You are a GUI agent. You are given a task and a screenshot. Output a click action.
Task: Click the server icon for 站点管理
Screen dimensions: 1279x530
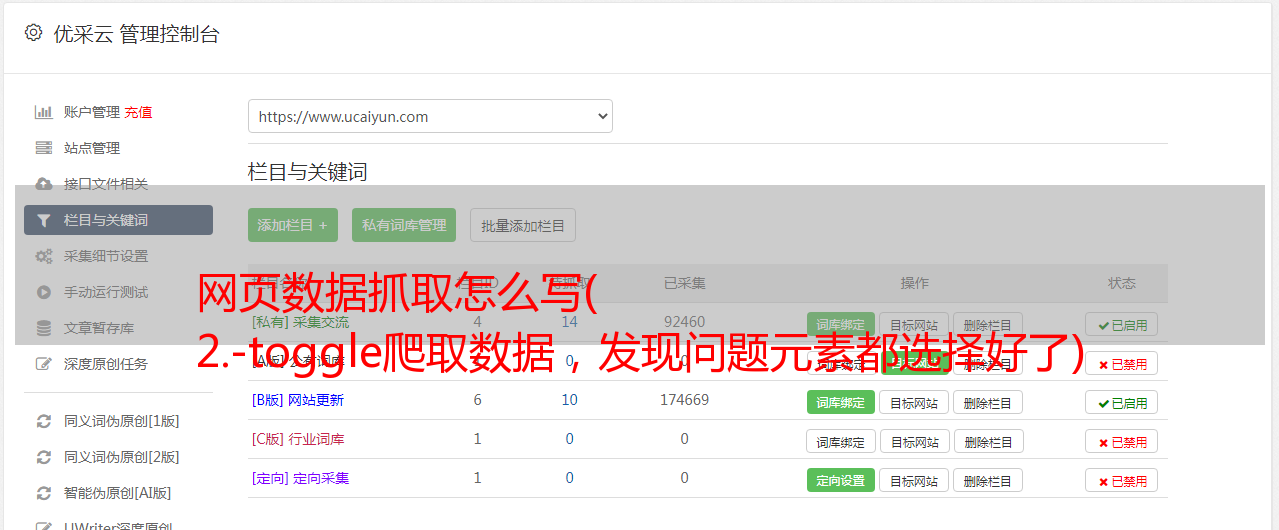click(43, 148)
